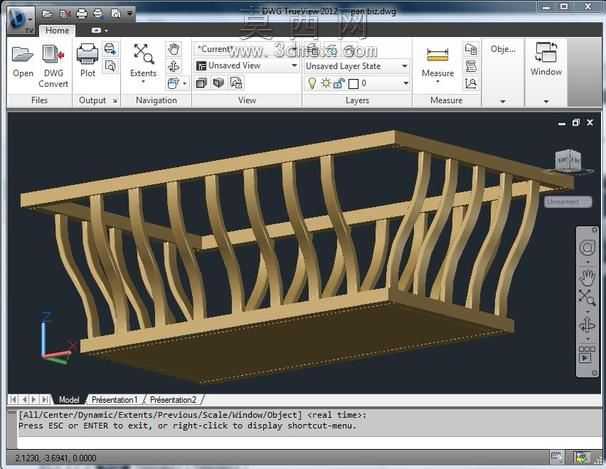Screen dimensions: 606x469
Task: Expand the Window panel arrow
Action: pos(546,101)
